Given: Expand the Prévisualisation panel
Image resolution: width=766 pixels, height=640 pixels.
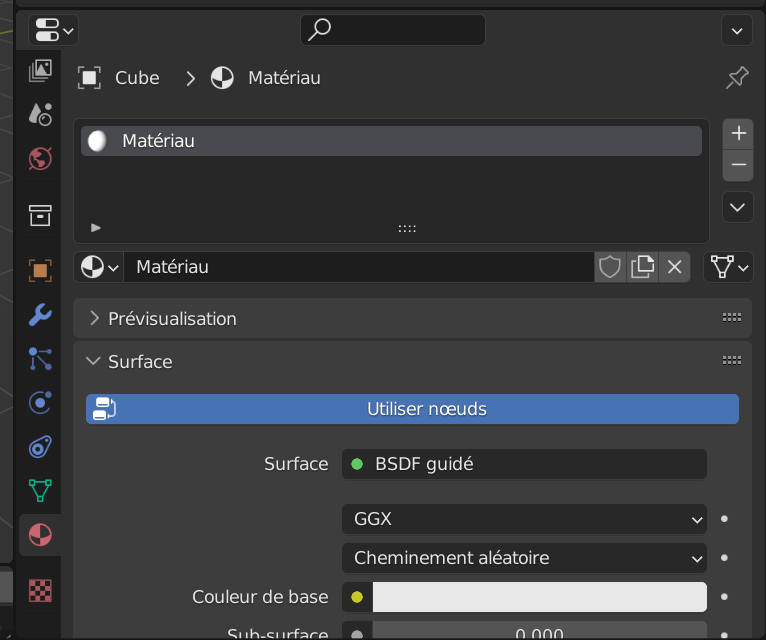Looking at the screenshot, I should pyautogui.click(x=172, y=319).
